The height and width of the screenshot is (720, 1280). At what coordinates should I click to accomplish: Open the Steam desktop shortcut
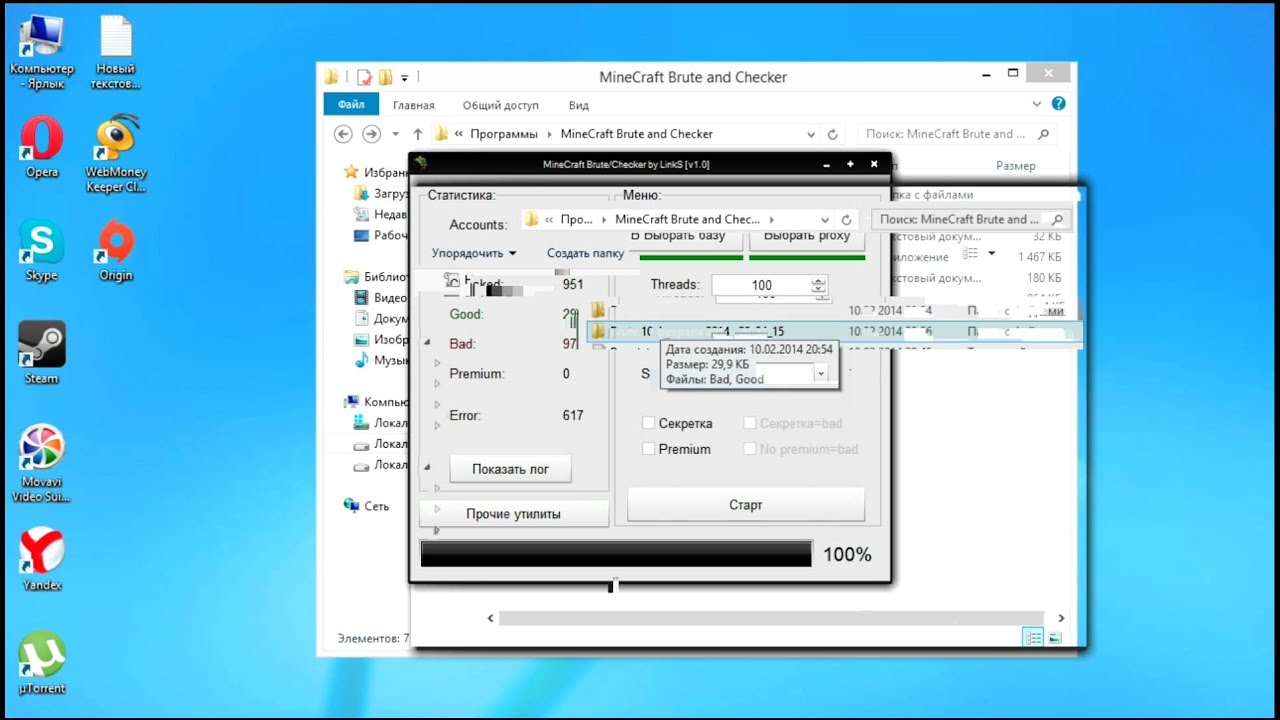pos(42,352)
